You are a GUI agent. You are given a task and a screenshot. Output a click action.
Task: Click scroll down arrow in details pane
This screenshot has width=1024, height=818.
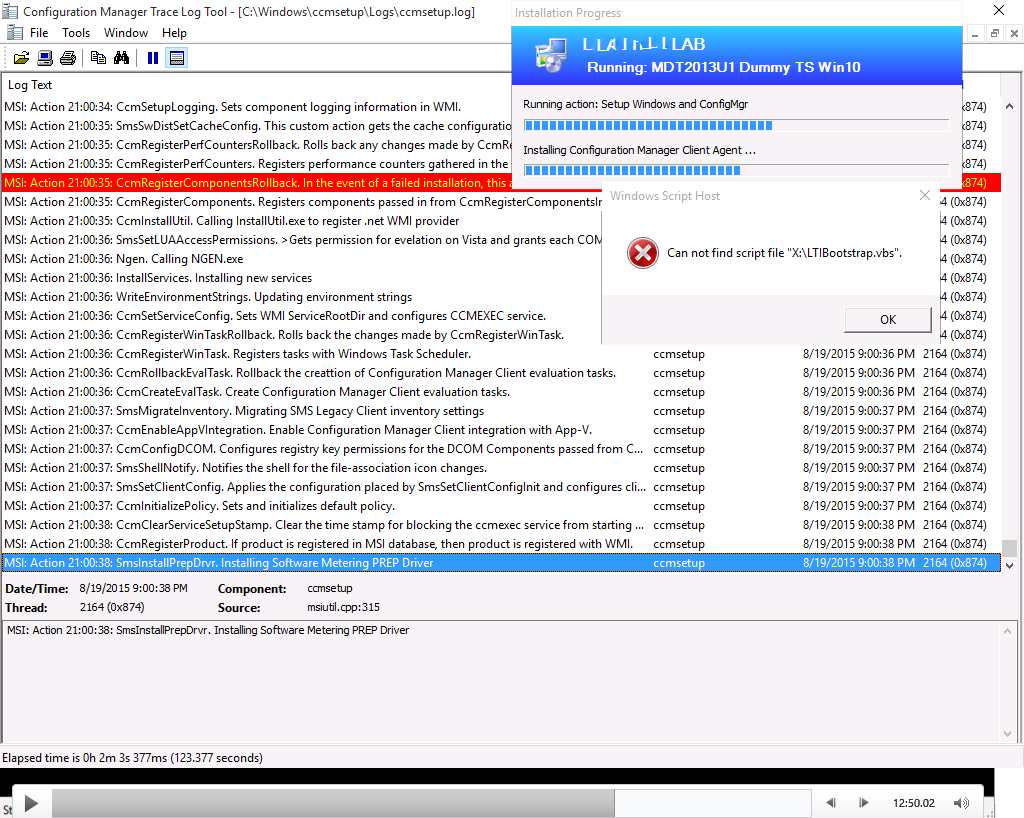pos(1007,734)
